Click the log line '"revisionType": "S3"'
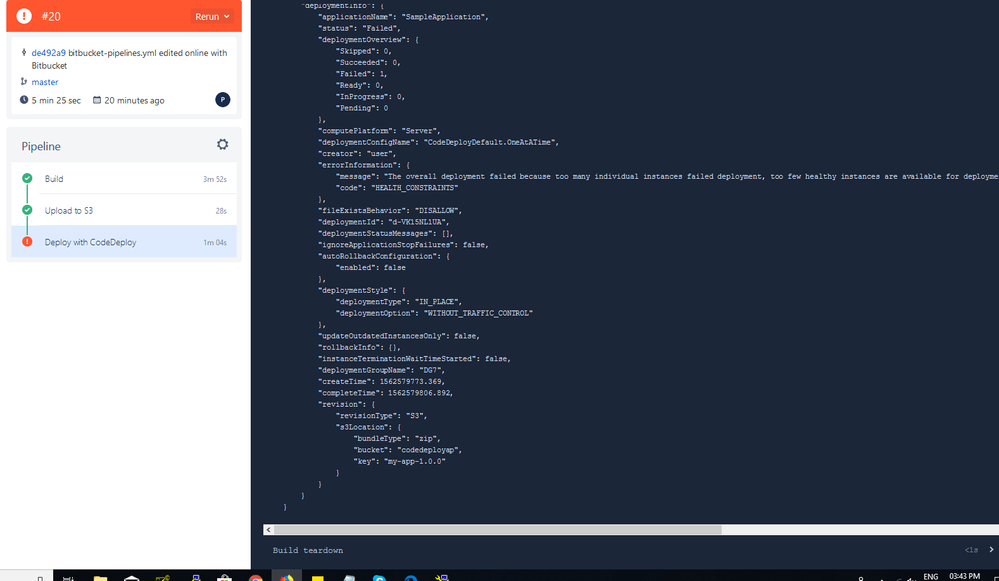This screenshot has width=999, height=581. tap(382, 415)
